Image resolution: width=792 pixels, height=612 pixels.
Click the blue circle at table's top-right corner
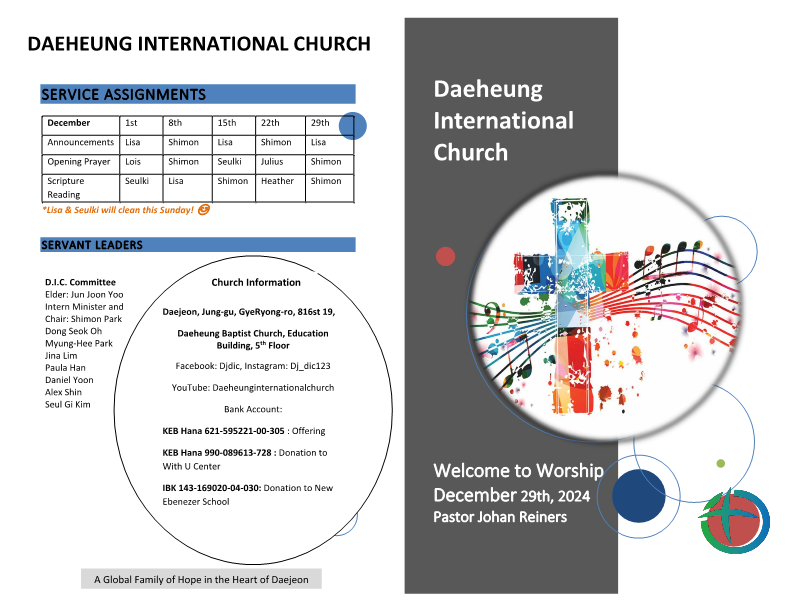coord(353,126)
